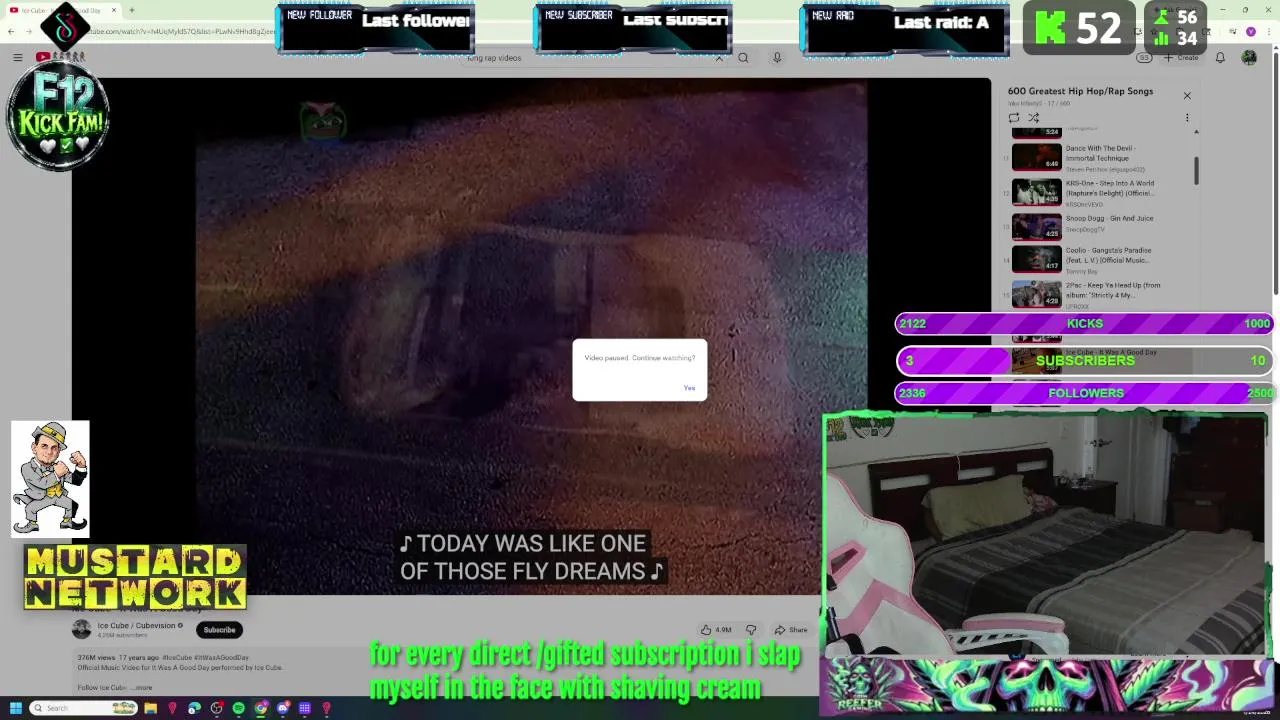The height and width of the screenshot is (720, 1280).
Task: Click the Windows taskbar Search box
Action: pos(83,708)
